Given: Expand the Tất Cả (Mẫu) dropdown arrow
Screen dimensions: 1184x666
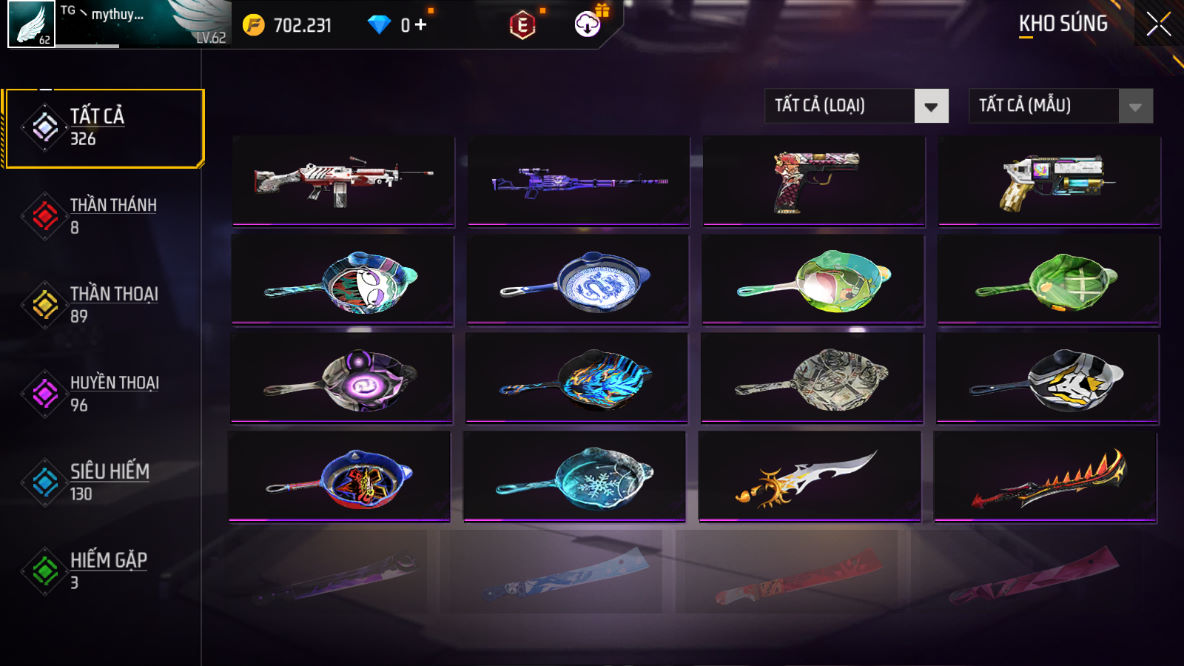Looking at the screenshot, I should pos(1135,106).
